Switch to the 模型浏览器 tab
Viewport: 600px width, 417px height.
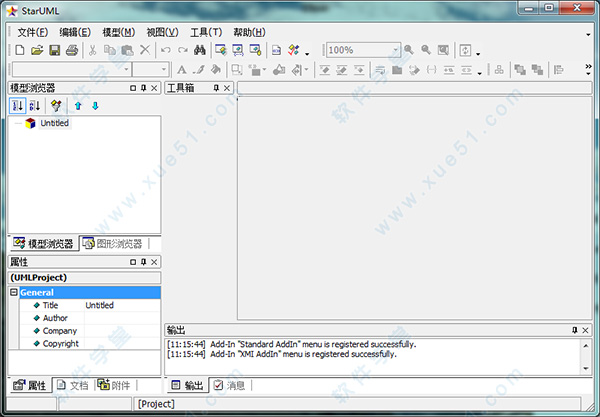(43, 244)
